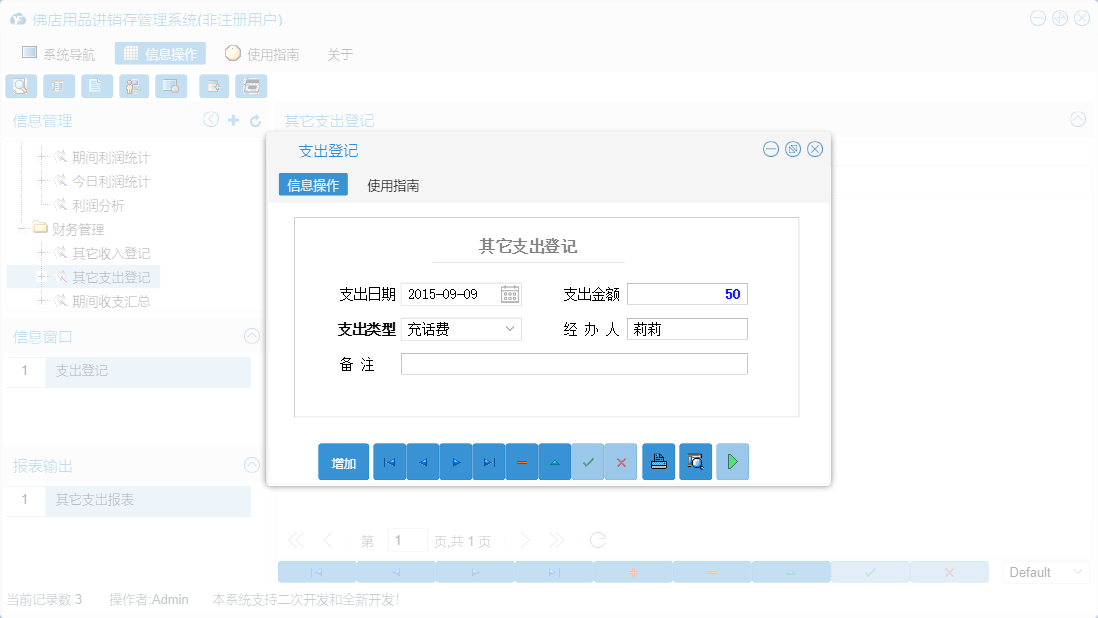Open the print icon in the expense dialog

pos(658,461)
